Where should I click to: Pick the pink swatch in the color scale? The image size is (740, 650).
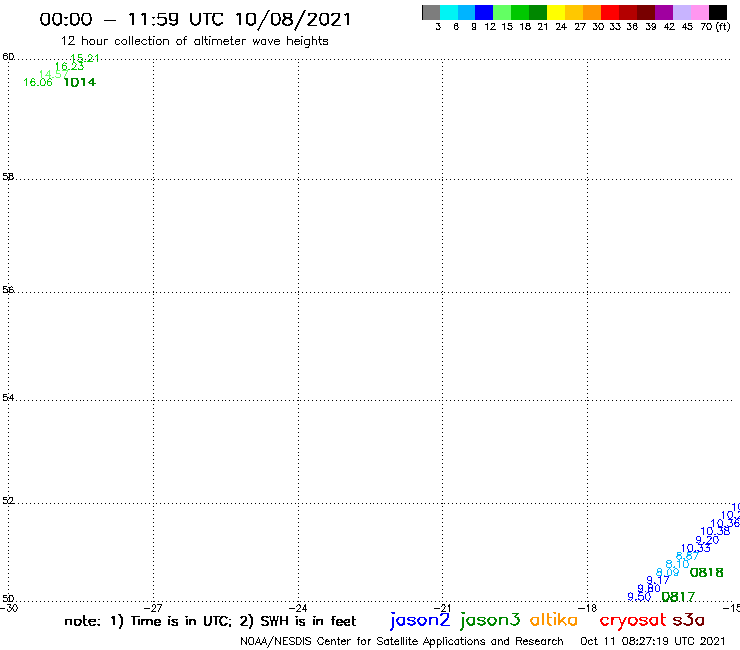pos(699,12)
